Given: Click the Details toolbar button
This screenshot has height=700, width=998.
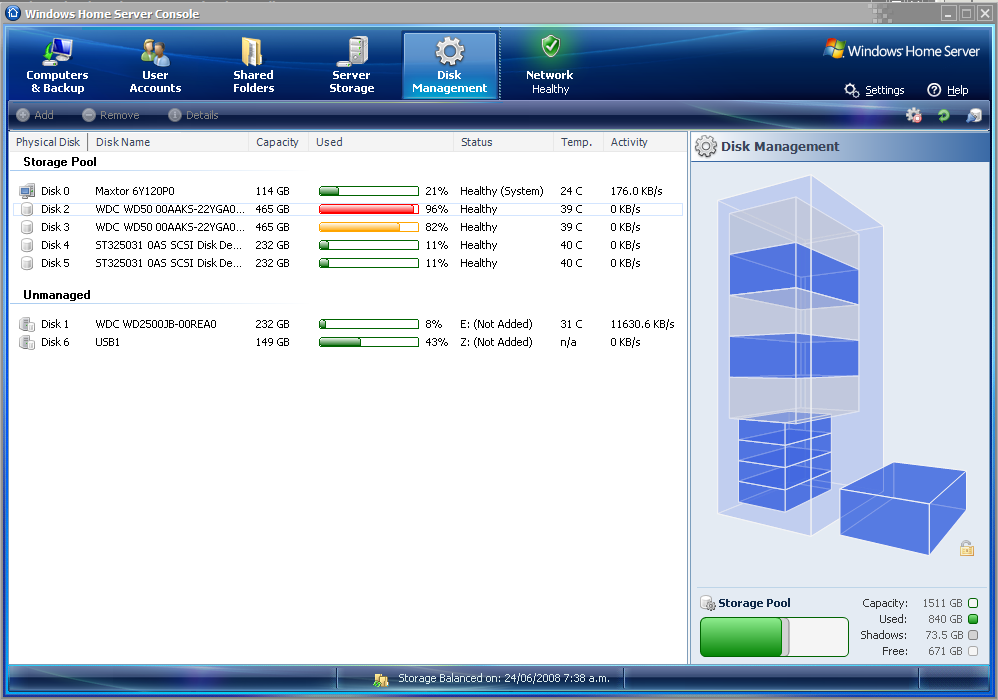Looking at the screenshot, I should tap(193, 115).
